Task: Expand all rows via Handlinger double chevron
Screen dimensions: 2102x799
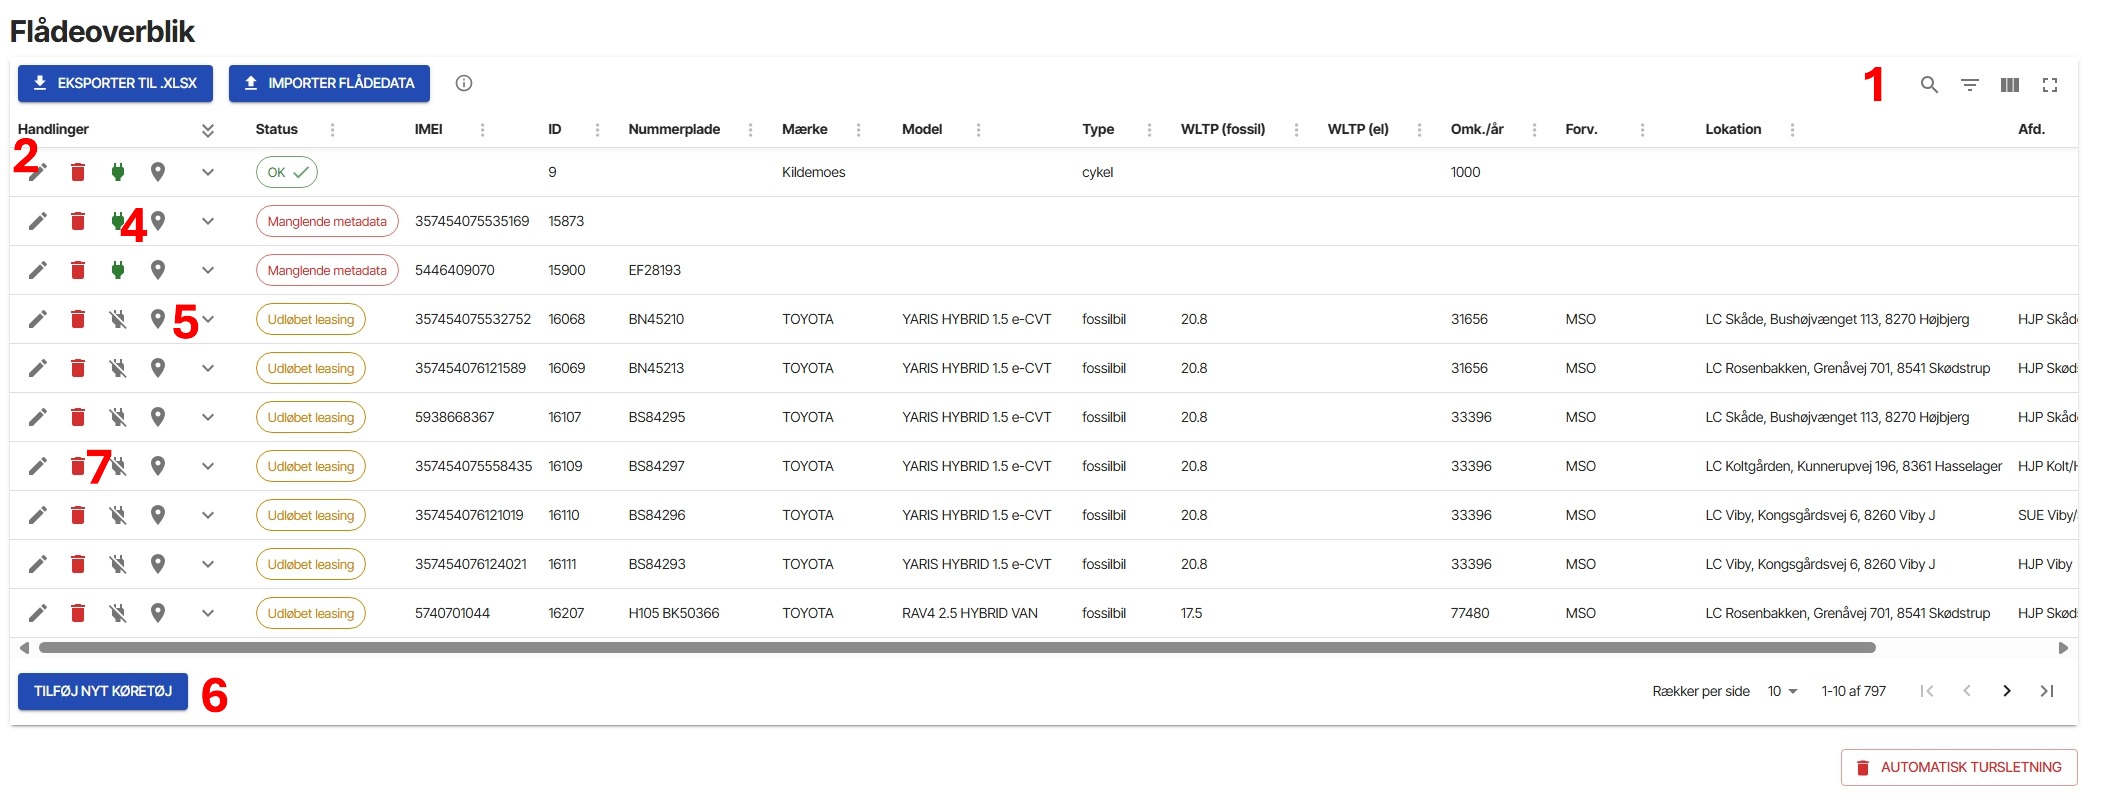Action: [x=207, y=130]
